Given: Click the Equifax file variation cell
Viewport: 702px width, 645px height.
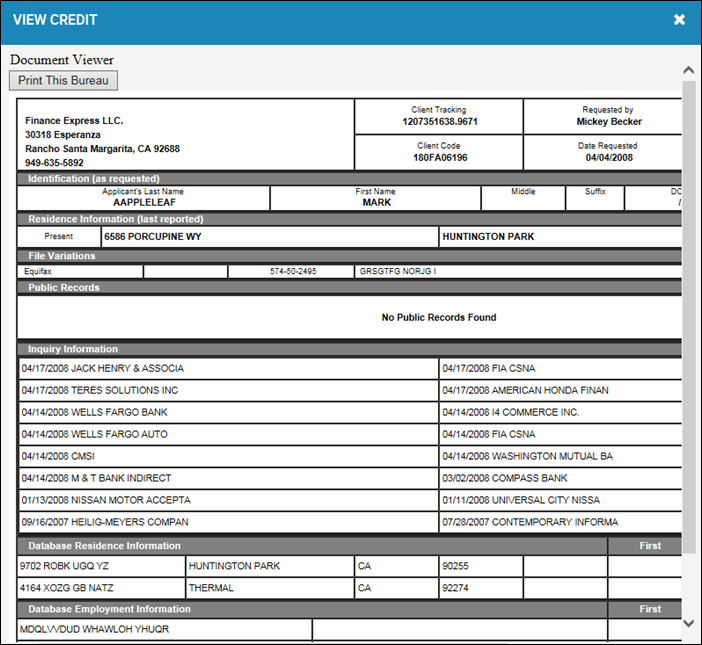Looking at the screenshot, I should 81,271.
